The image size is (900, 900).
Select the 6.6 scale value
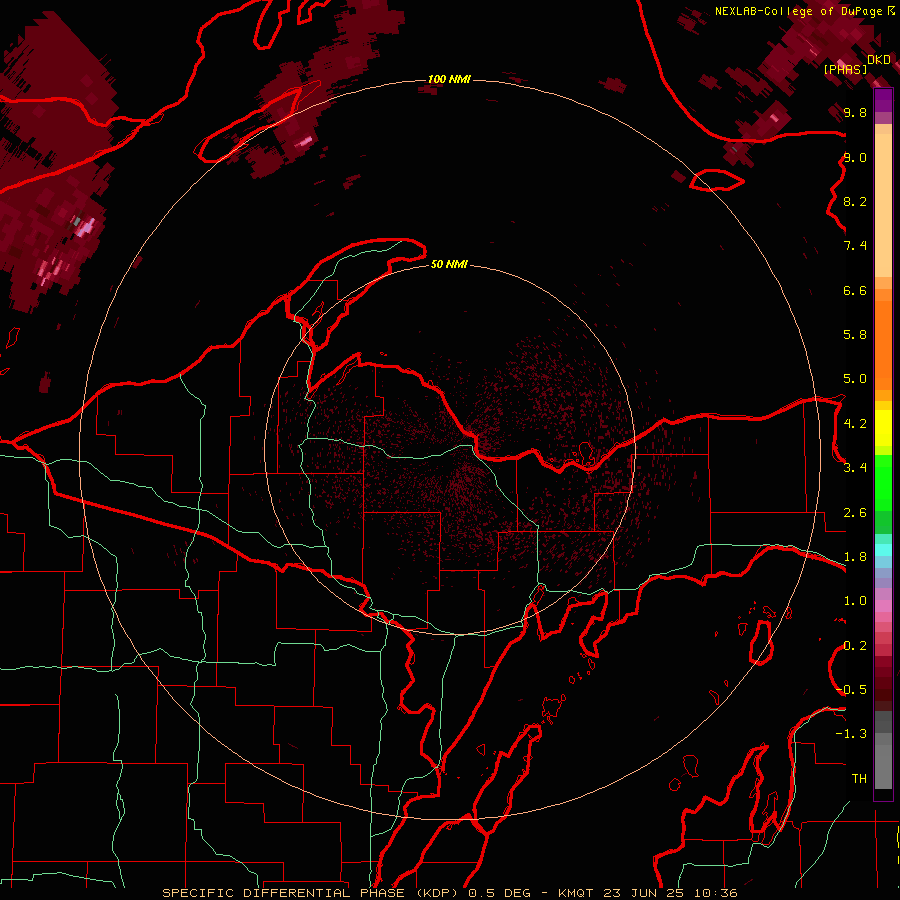(855, 291)
